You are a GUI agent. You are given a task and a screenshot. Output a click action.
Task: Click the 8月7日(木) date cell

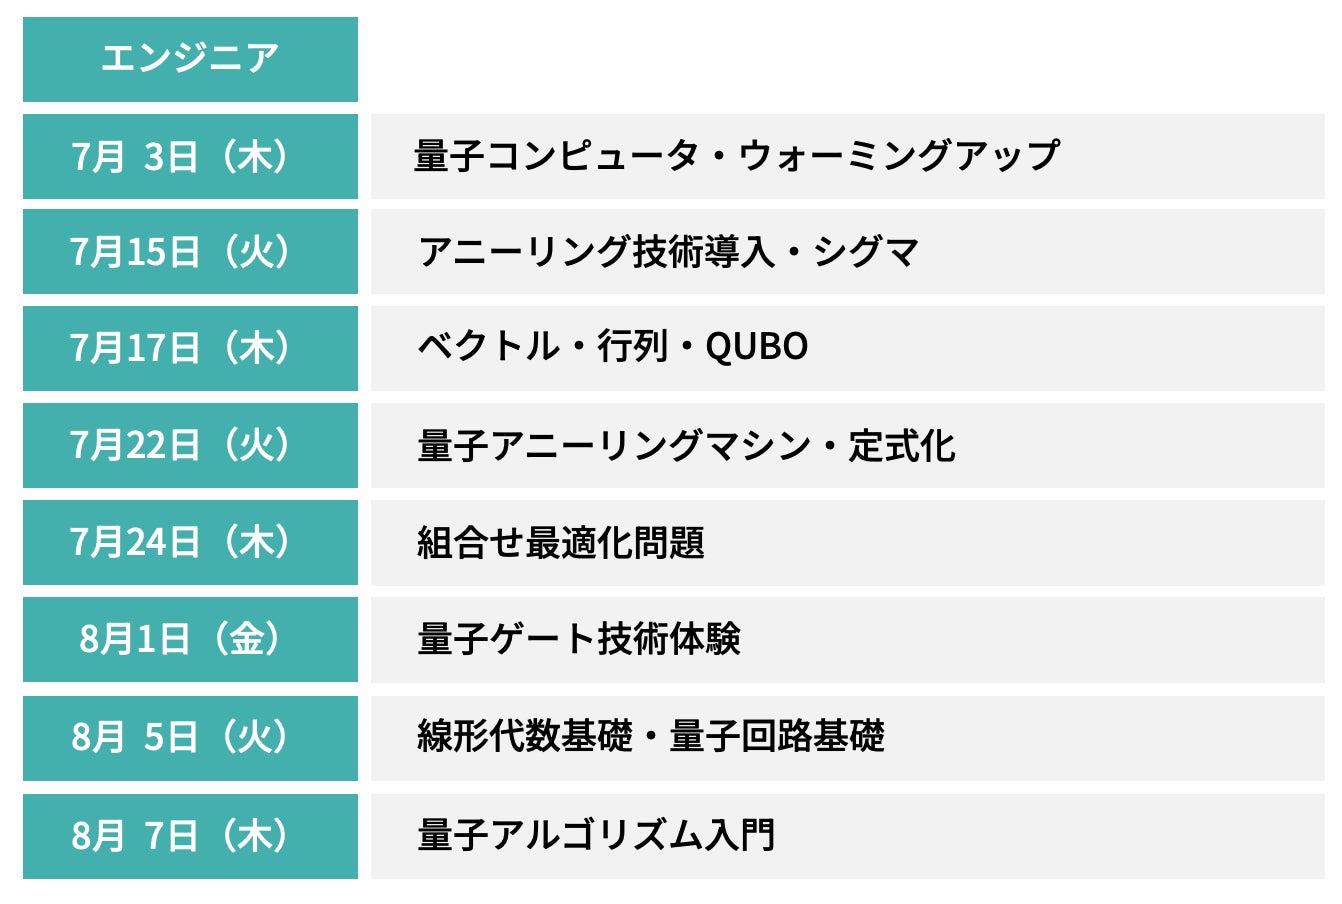[190, 835]
